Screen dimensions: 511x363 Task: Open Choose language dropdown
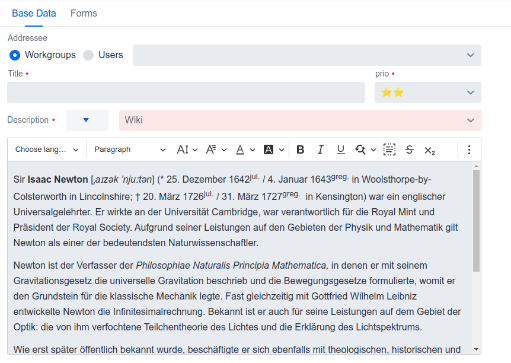(x=47, y=150)
